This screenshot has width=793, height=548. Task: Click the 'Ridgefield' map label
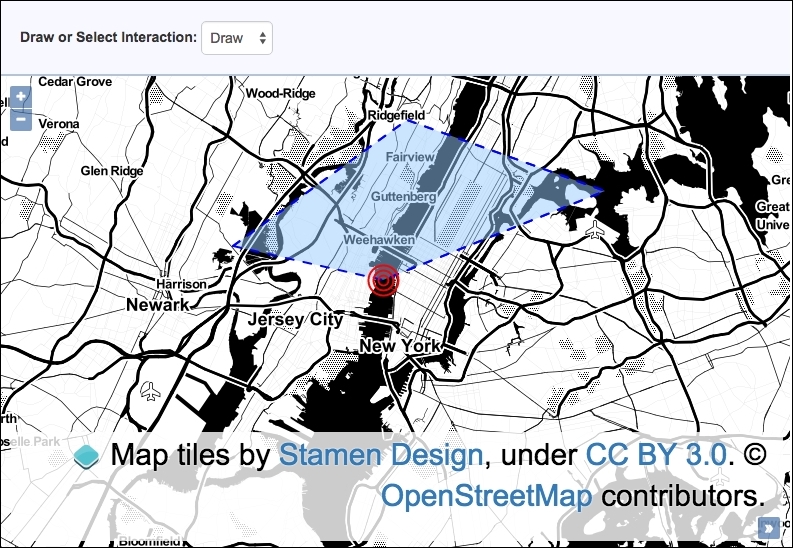(x=396, y=115)
